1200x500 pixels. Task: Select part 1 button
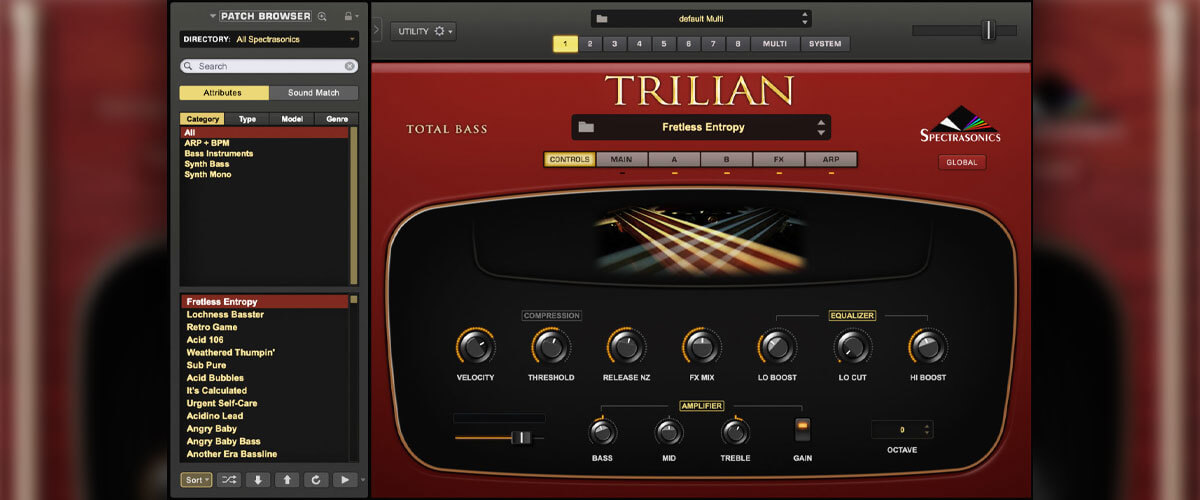pos(565,44)
